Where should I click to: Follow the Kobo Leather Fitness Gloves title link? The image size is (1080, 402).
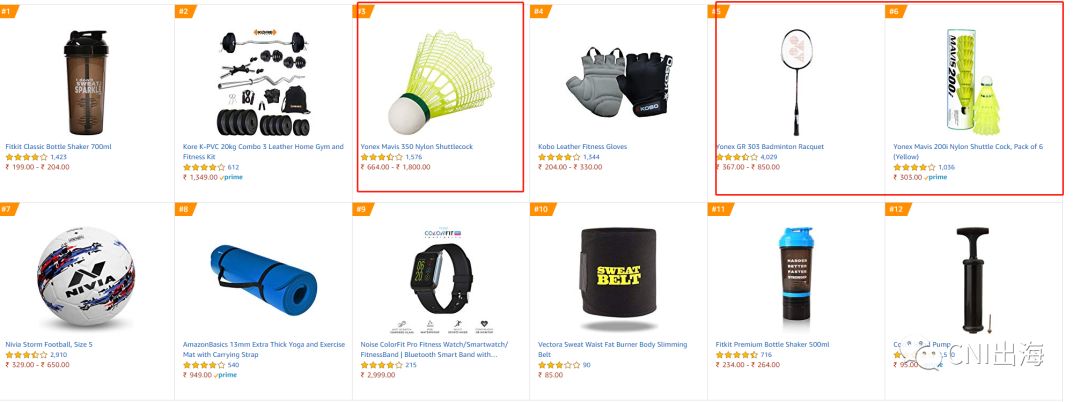tap(583, 147)
